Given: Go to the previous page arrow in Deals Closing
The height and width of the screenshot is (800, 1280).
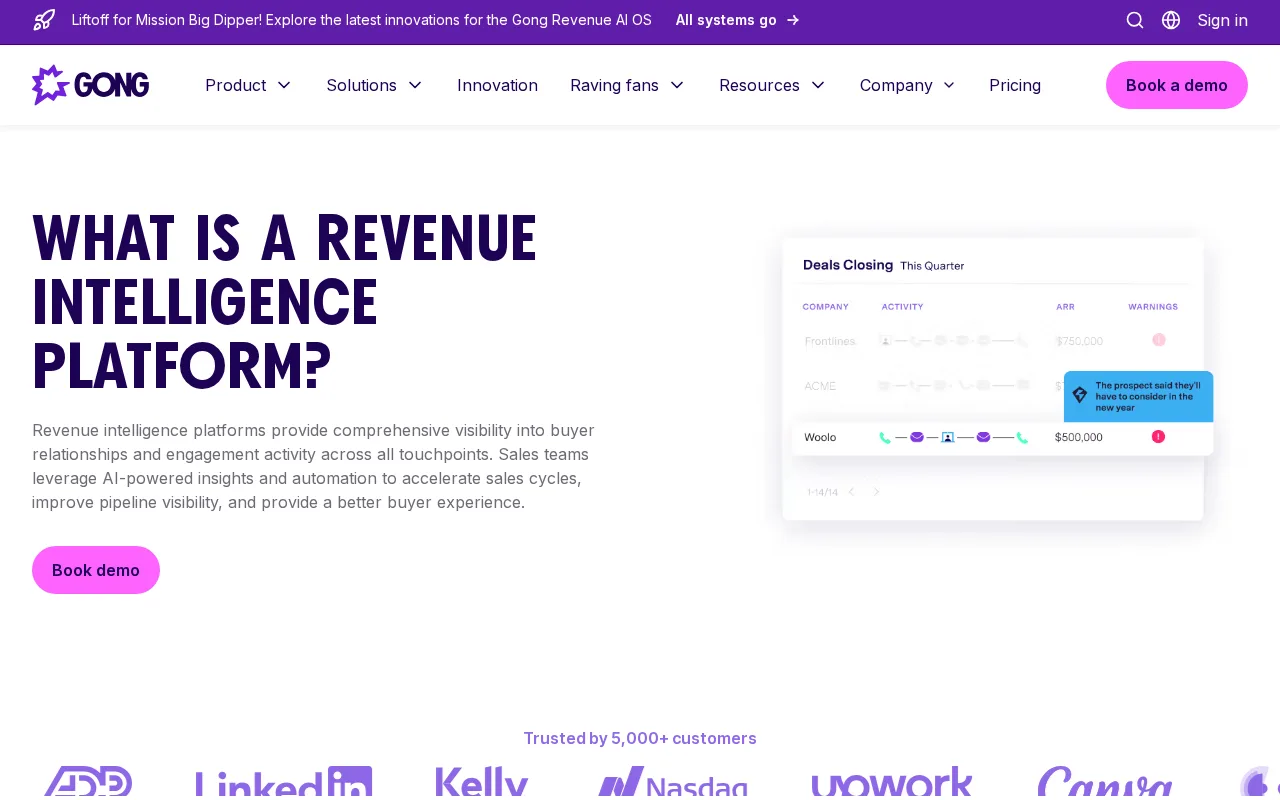Looking at the screenshot, I should pyautogui.click(x=852, y=492).
